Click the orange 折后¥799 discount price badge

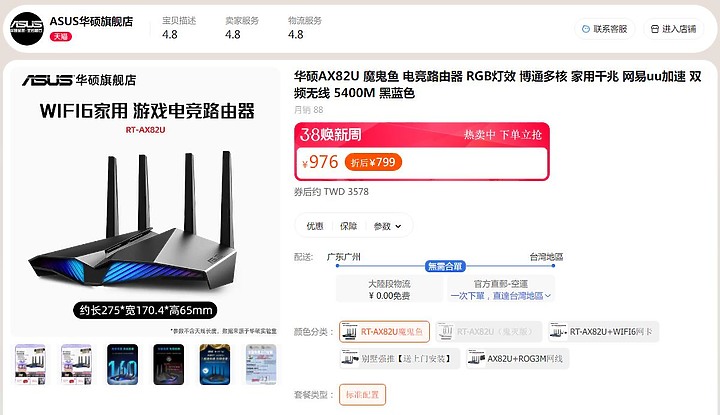[373, 162]
